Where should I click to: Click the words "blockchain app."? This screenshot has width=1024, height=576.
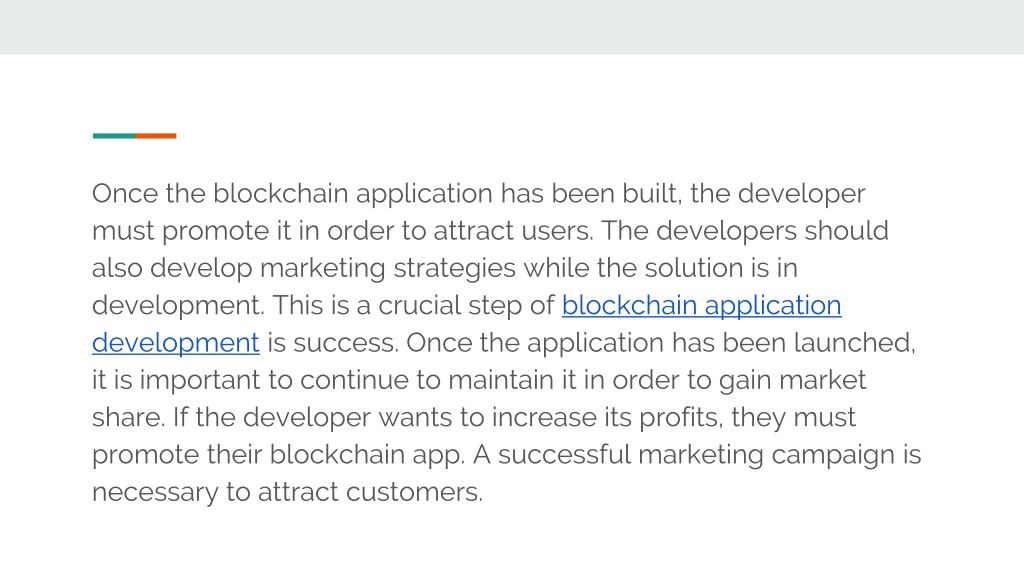click(x=367, y=455)
